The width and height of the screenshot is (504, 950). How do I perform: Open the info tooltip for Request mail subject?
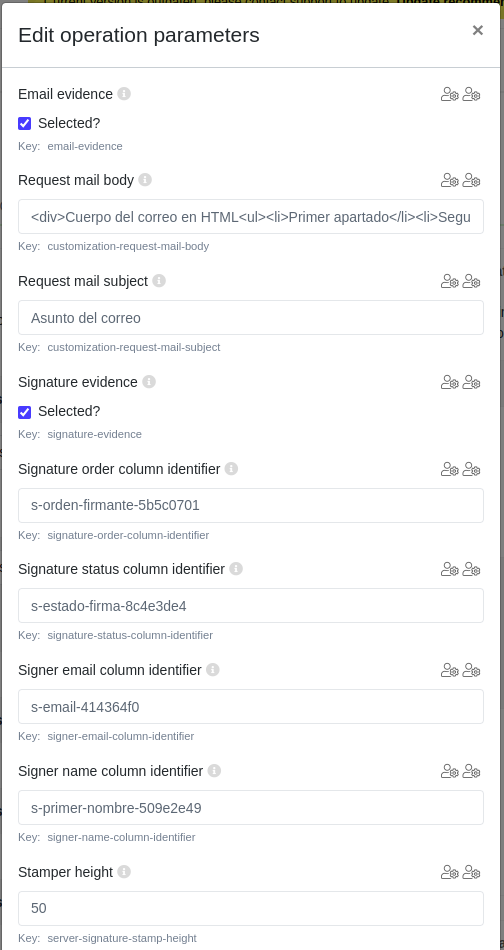tap(159, 281)
